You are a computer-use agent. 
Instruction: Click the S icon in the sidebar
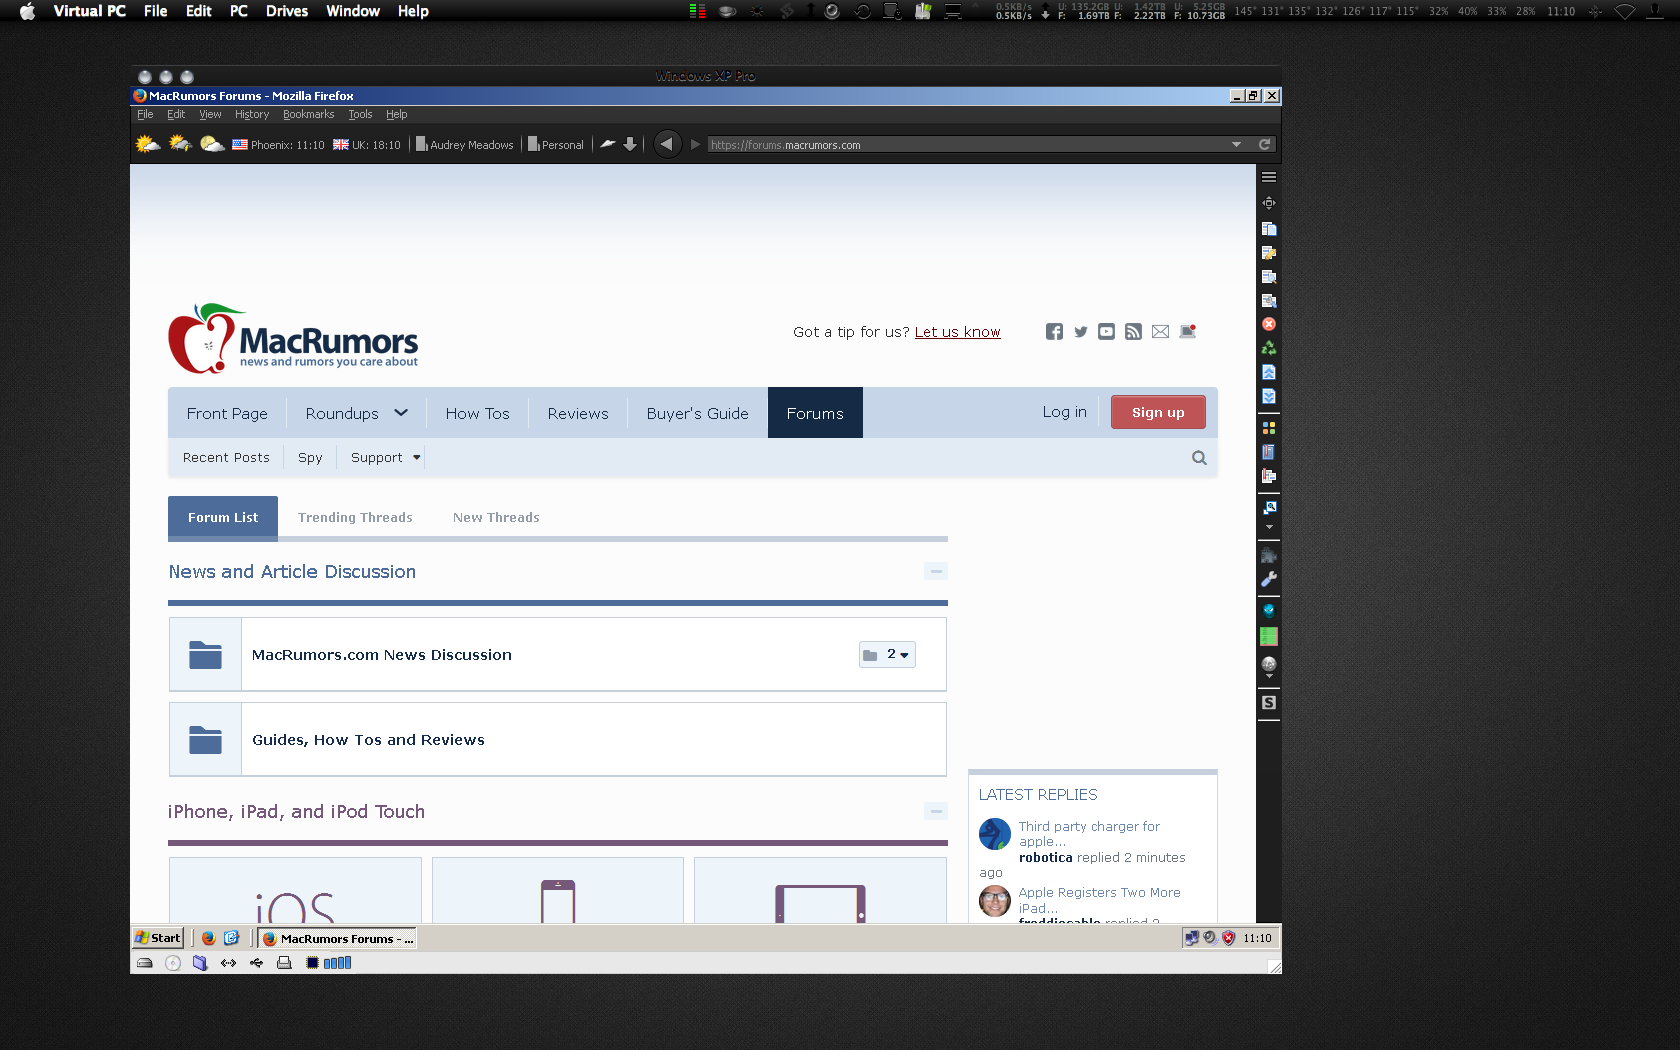(x=1269, y=703)
